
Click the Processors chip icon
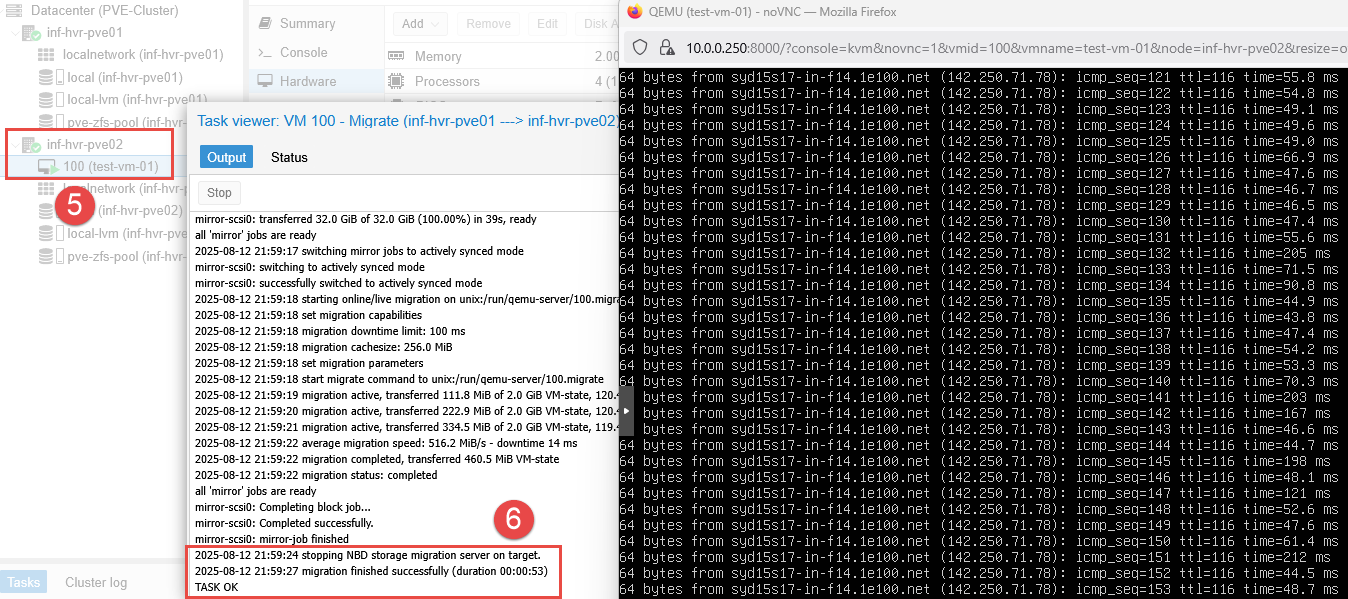(x=396, y=82)
